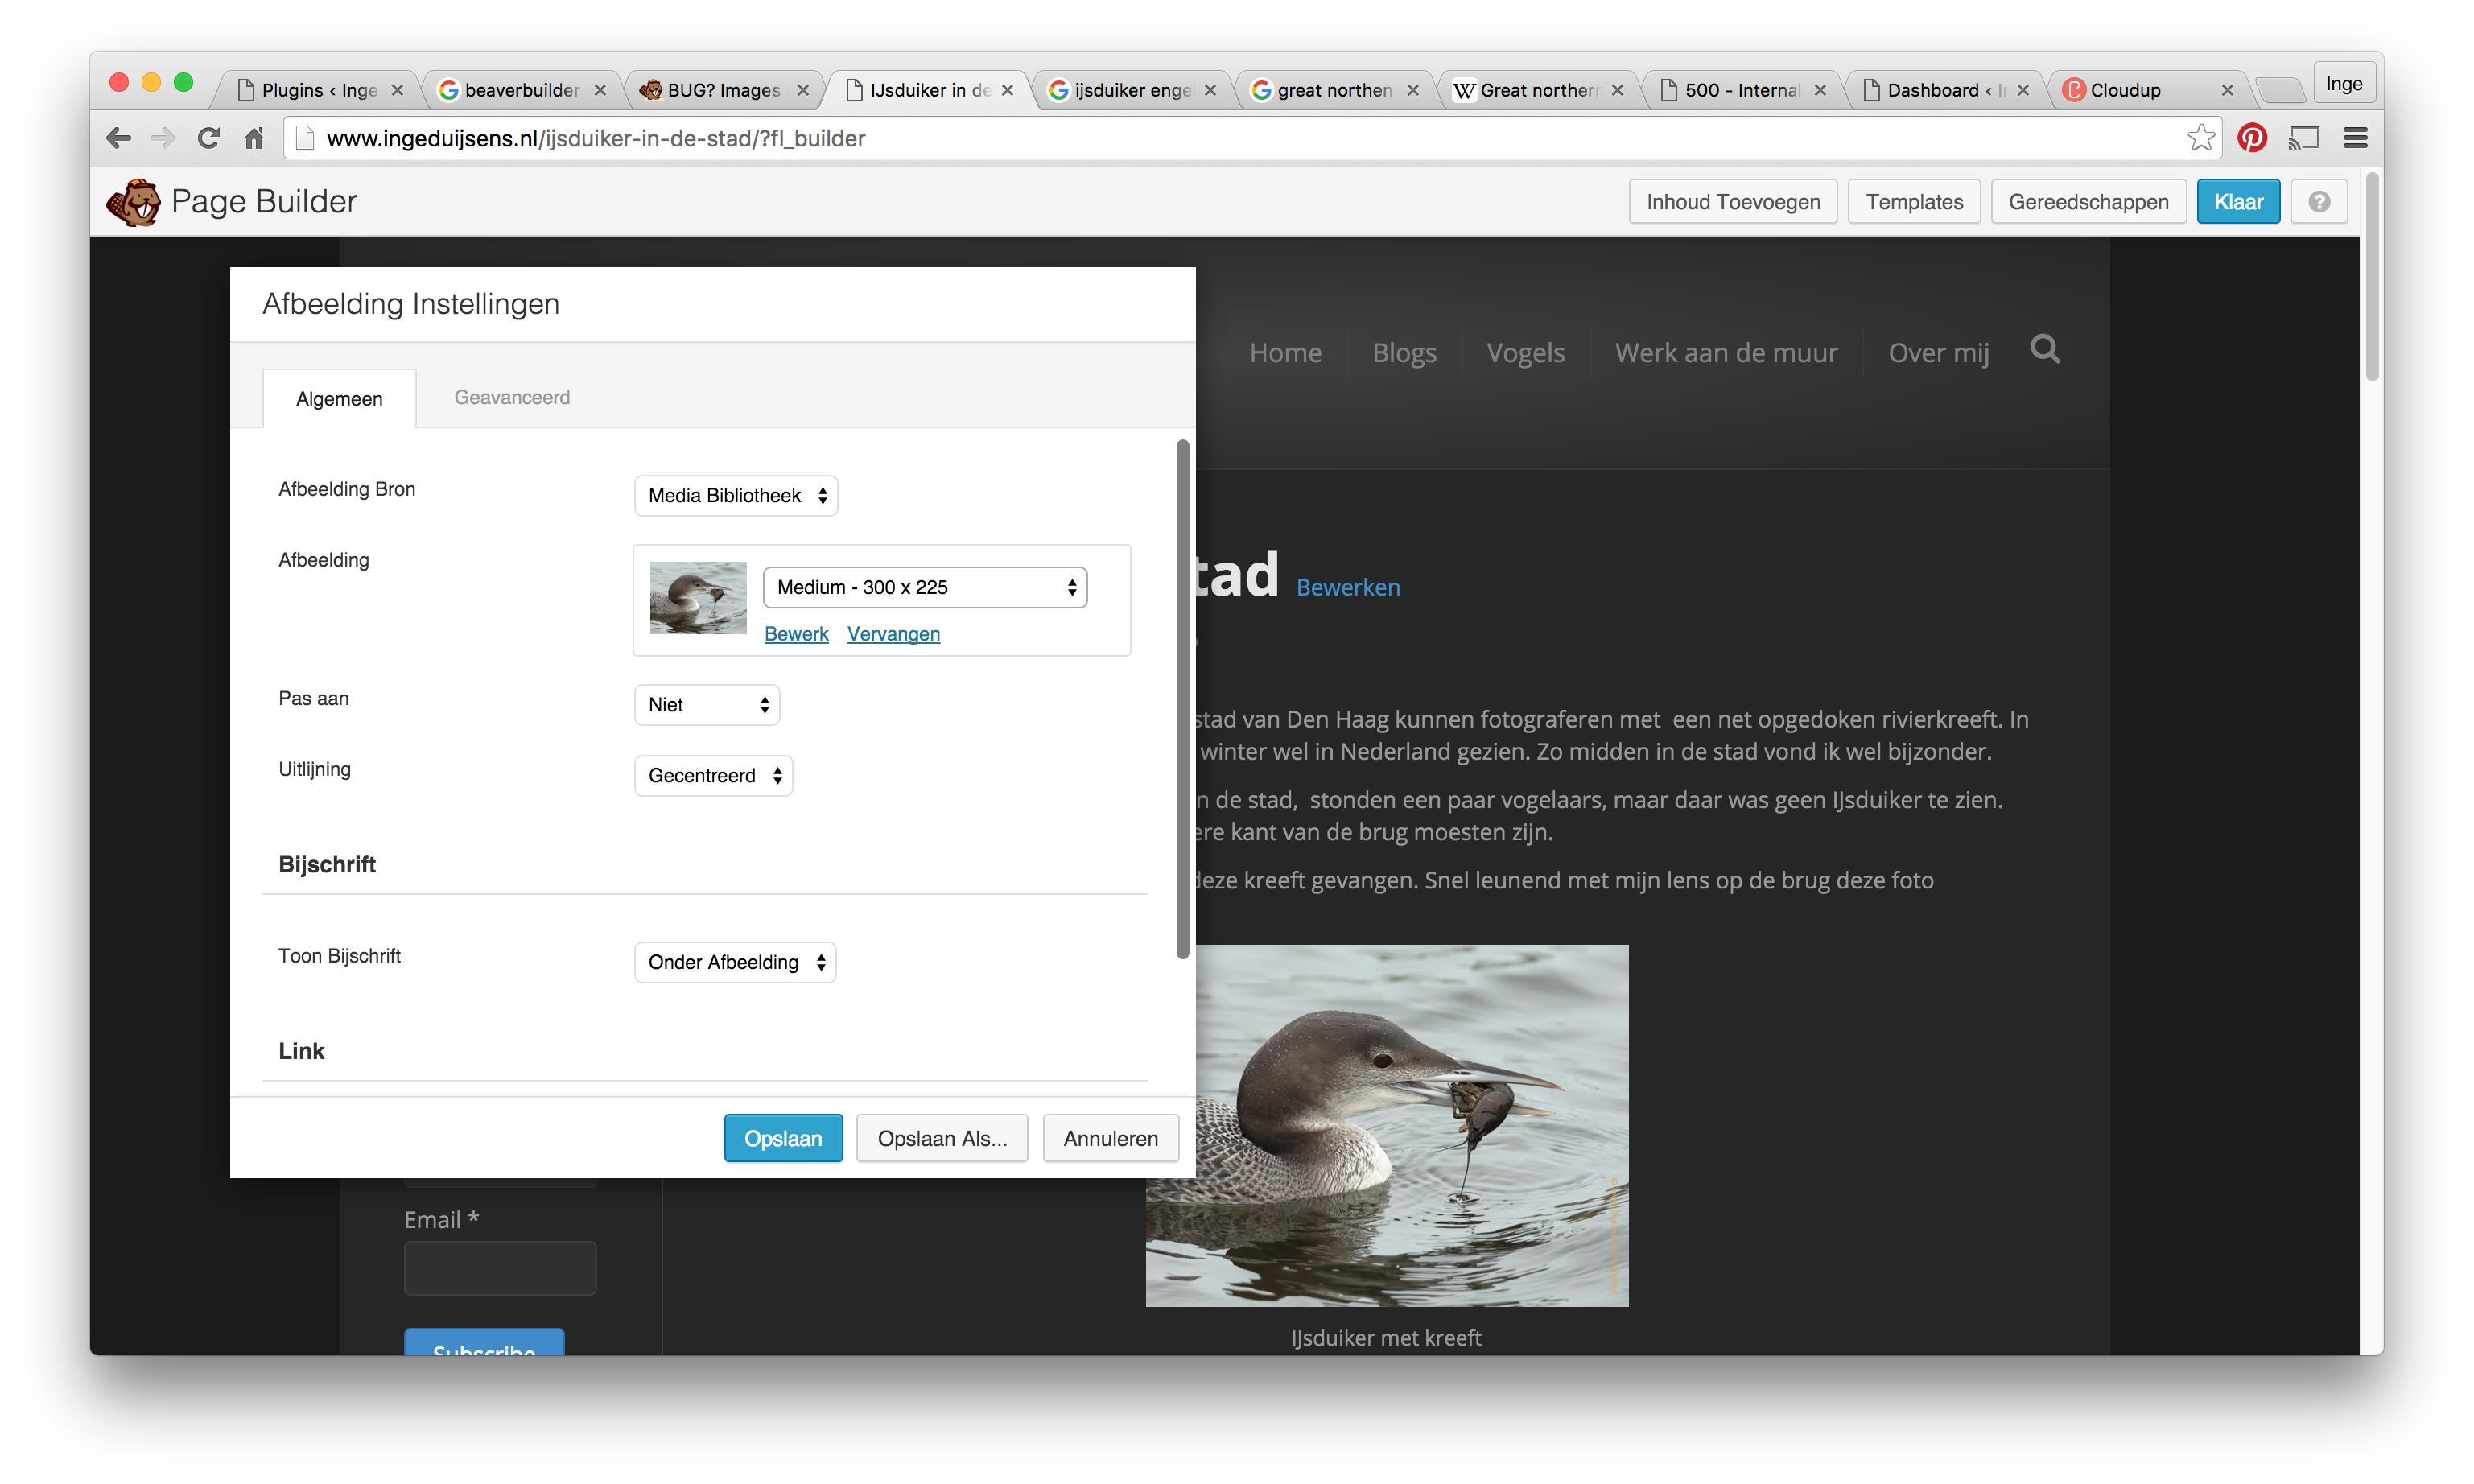The width and height of the screenshot is (2474, 1484).
Task: Close the BUG? Images tab
Action: 803,90
